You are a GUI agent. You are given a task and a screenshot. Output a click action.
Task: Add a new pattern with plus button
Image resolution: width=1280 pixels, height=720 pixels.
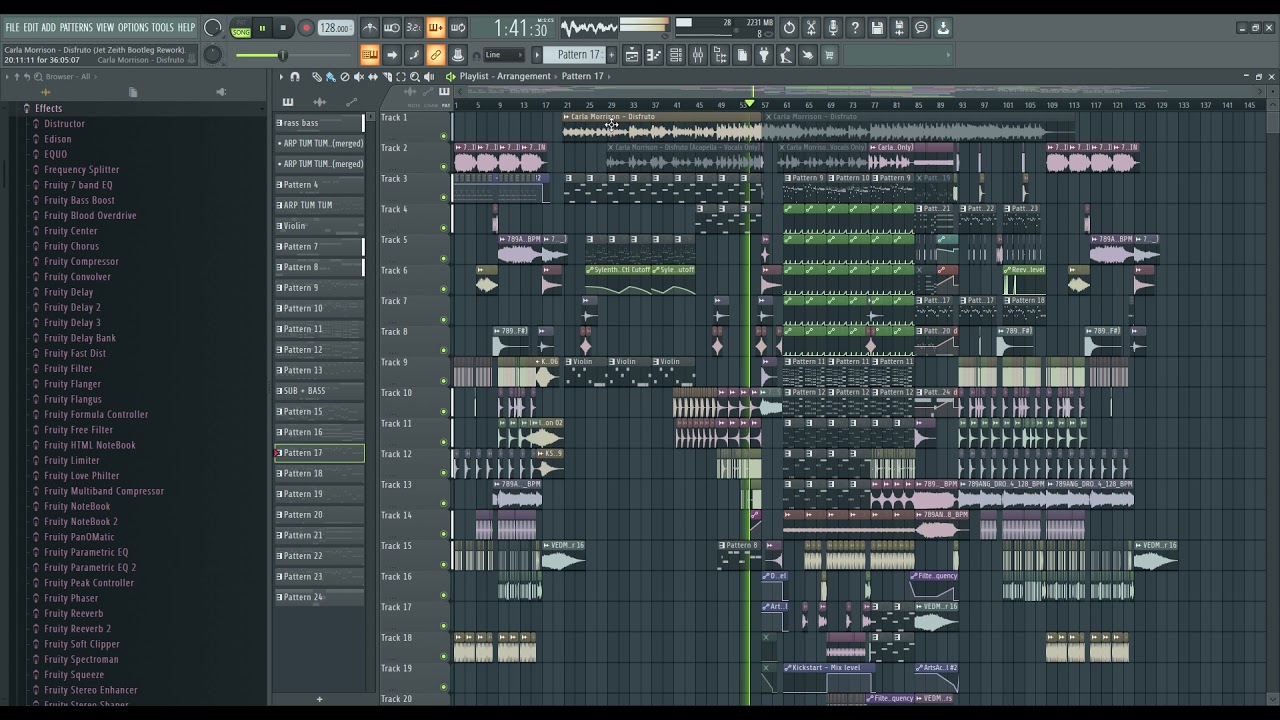pos(611,55)
